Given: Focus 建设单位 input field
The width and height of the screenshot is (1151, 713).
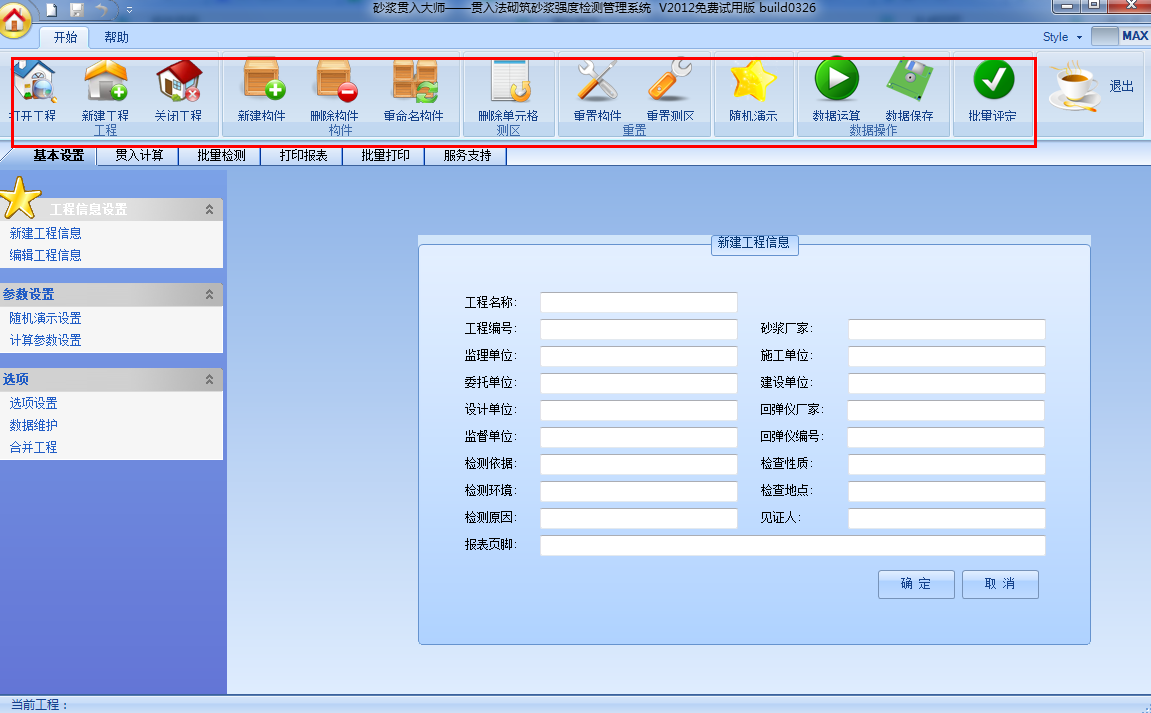Looking at the screenshot, I should [x=947, y=383].
